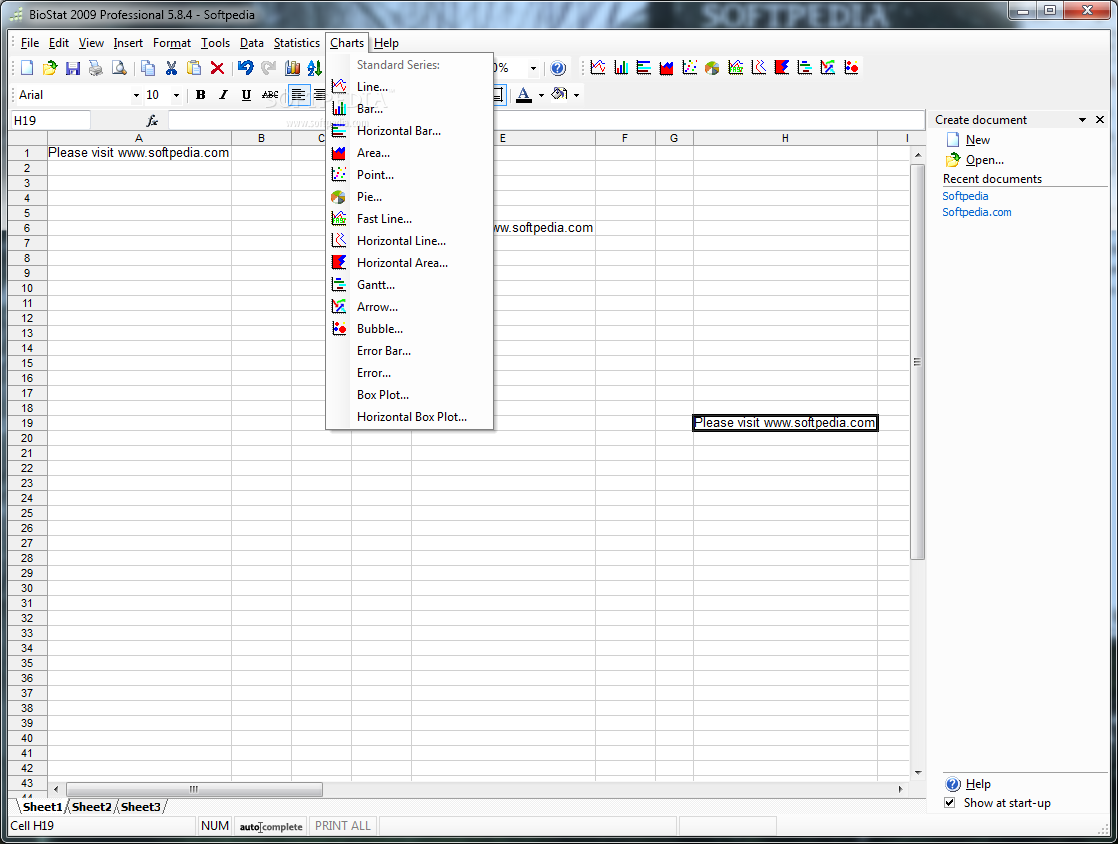Click the Bar chart icon in the toolbar

pyautogui.click(x=621, y=67)
